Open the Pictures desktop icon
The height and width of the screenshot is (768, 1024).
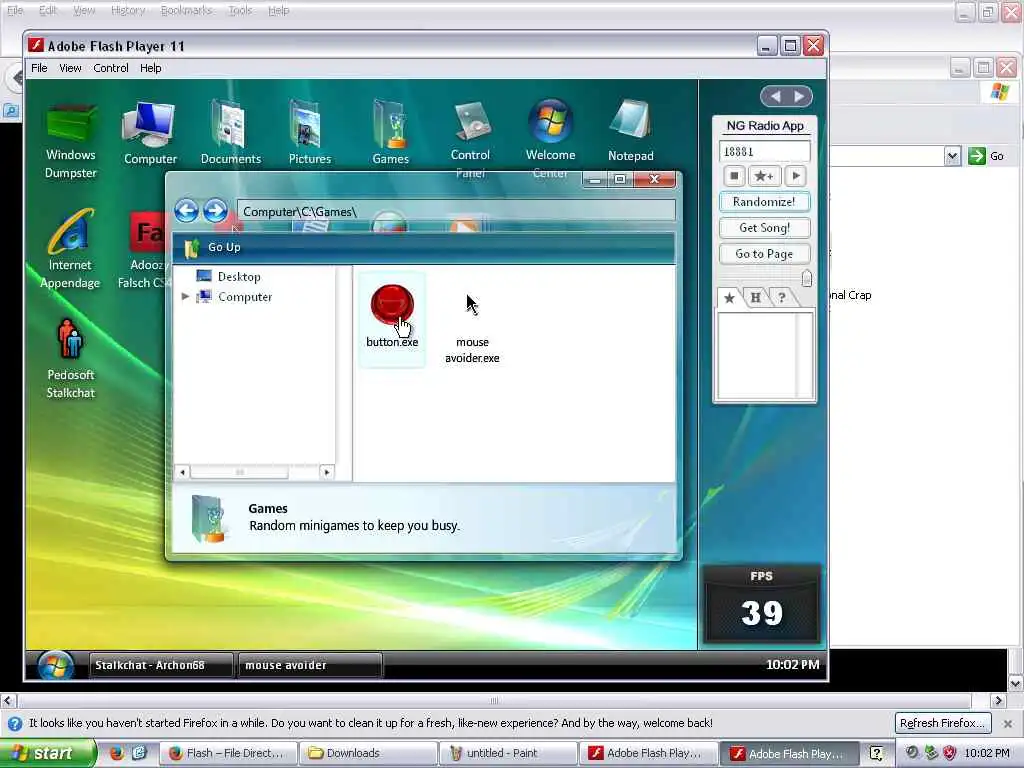coord(310,134)
